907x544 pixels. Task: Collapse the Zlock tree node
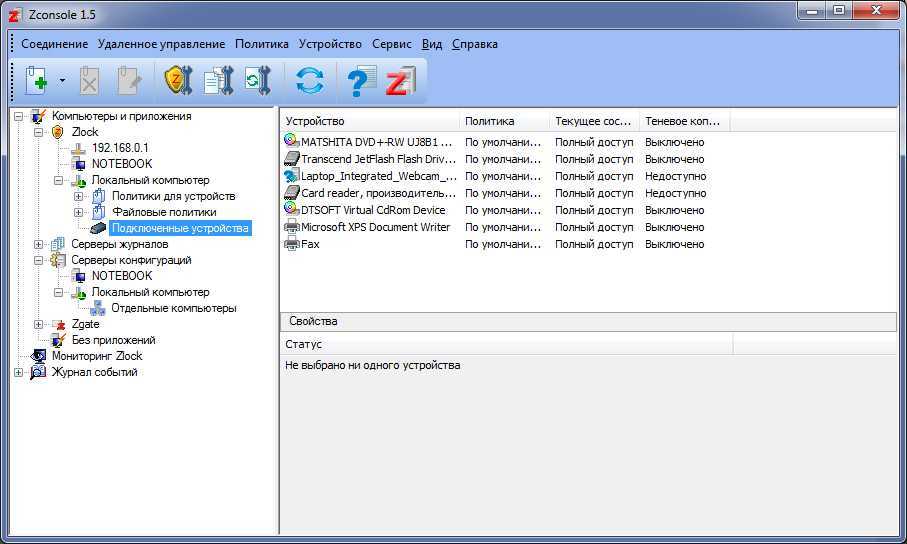coord(39,132)
